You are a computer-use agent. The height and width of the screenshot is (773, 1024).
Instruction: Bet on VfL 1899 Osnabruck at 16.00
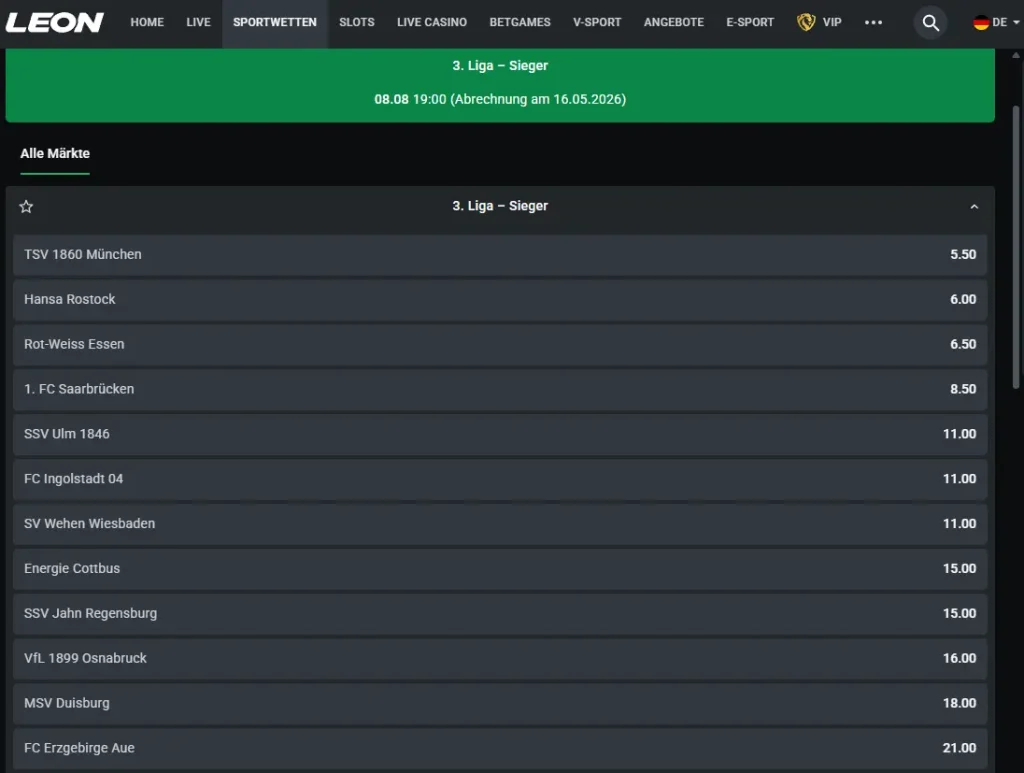[500, 659]
